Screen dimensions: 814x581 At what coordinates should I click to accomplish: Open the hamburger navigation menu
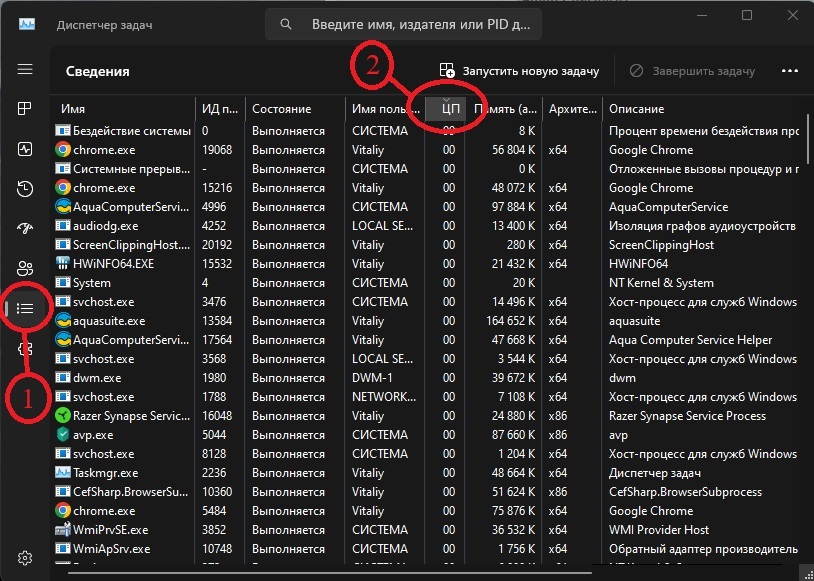(25, 69)
